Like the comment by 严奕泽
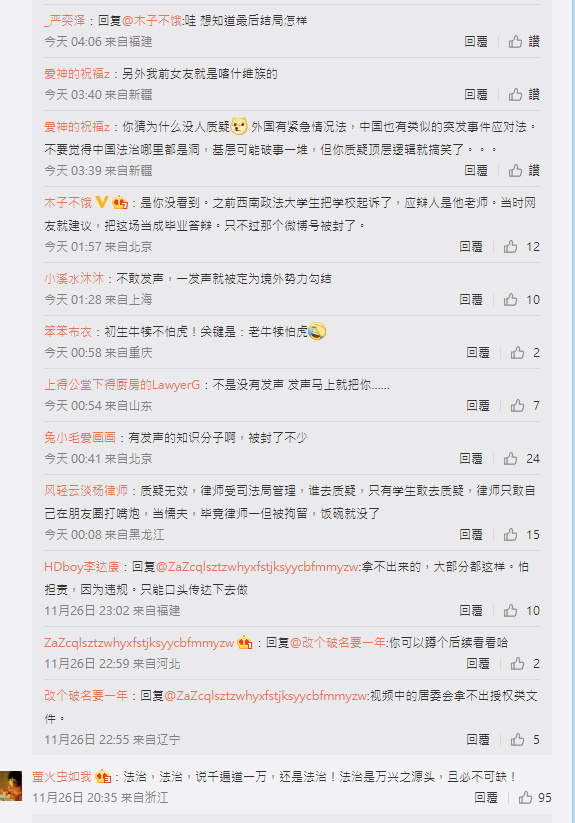This screenshot has width=575, height=823. coord(524,41)
